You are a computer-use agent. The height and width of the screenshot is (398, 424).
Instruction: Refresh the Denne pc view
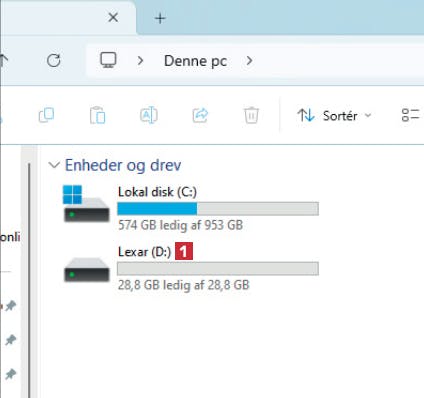[x=54, y=61]
